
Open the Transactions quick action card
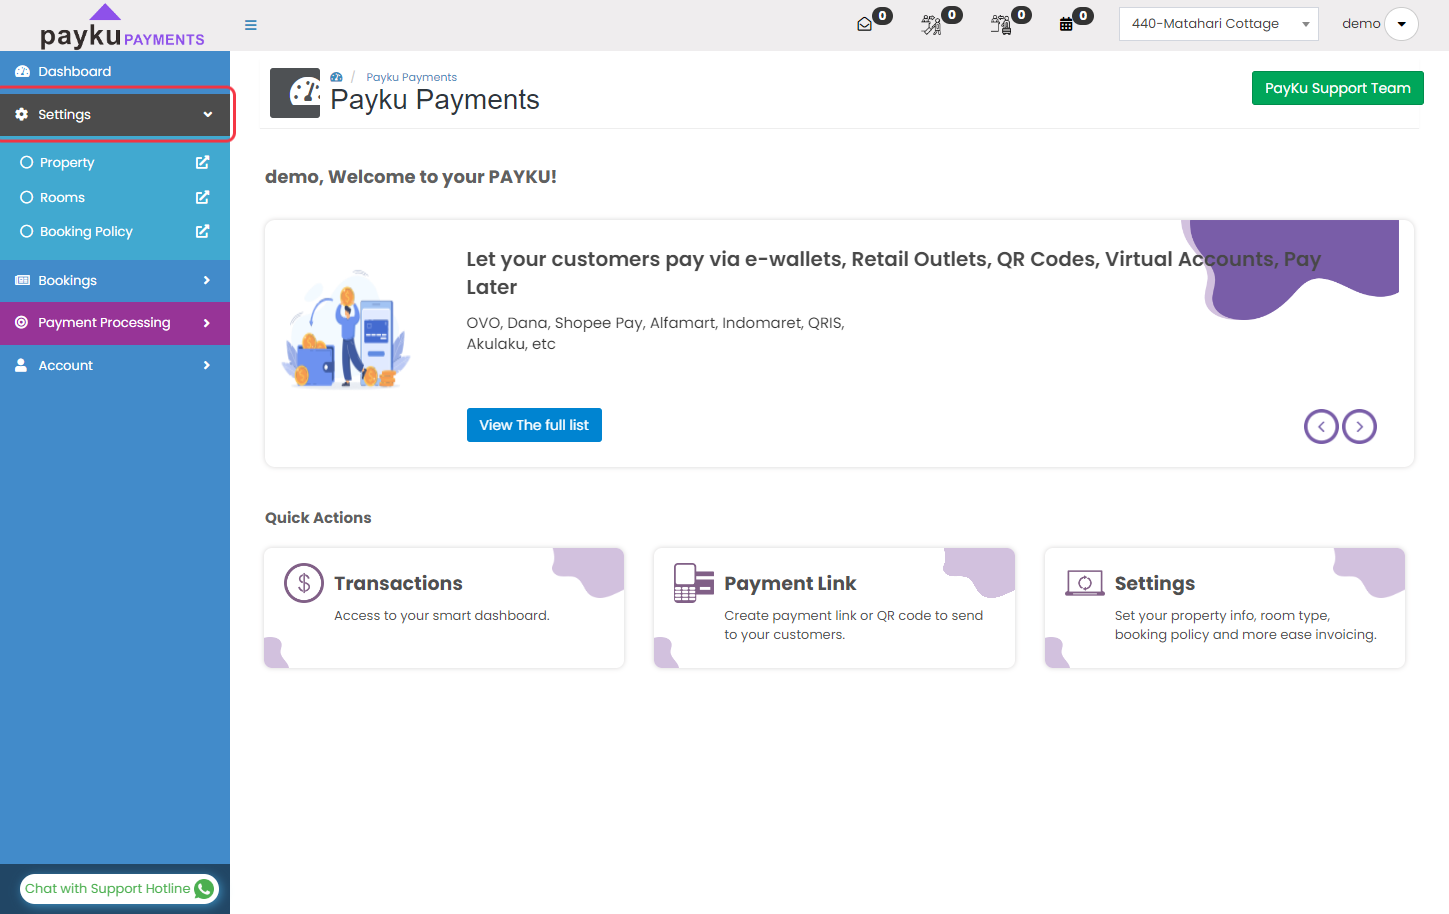pos(444,608)
